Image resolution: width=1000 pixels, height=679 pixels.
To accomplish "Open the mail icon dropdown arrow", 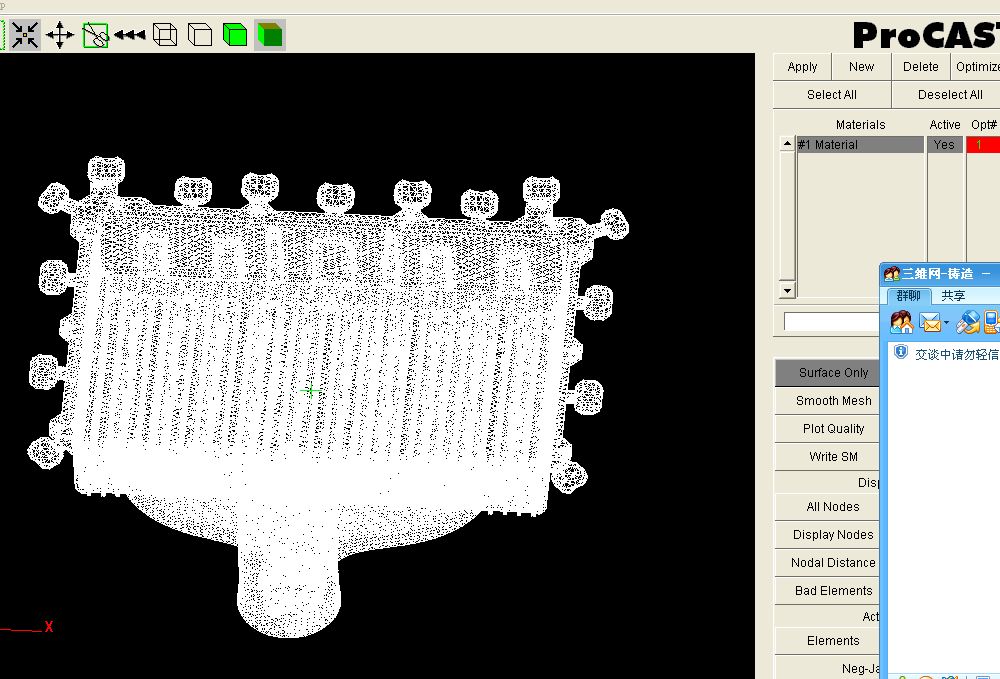I will [946, 323].
